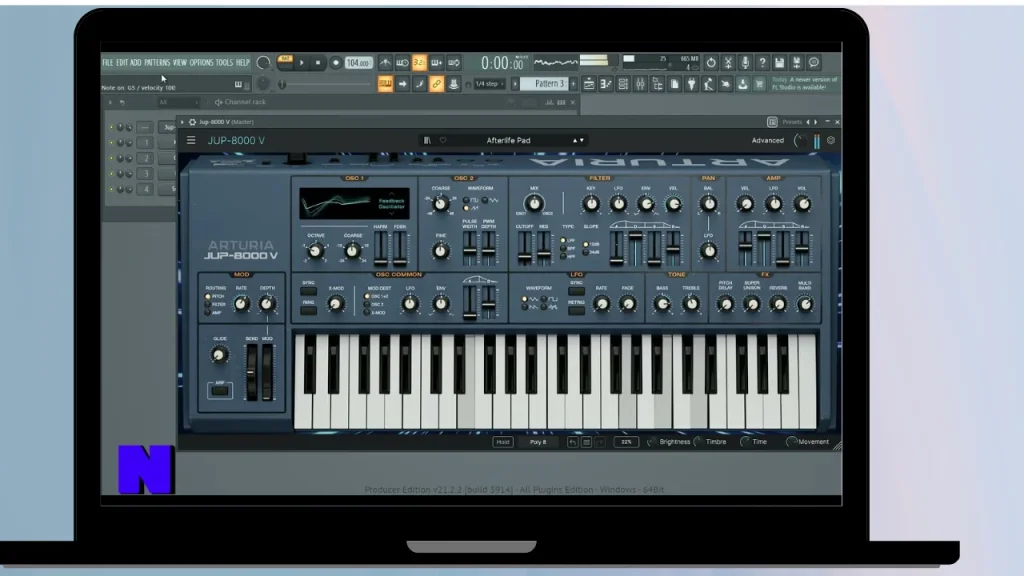Click the microphone one-click recording icon

(744, 63)
